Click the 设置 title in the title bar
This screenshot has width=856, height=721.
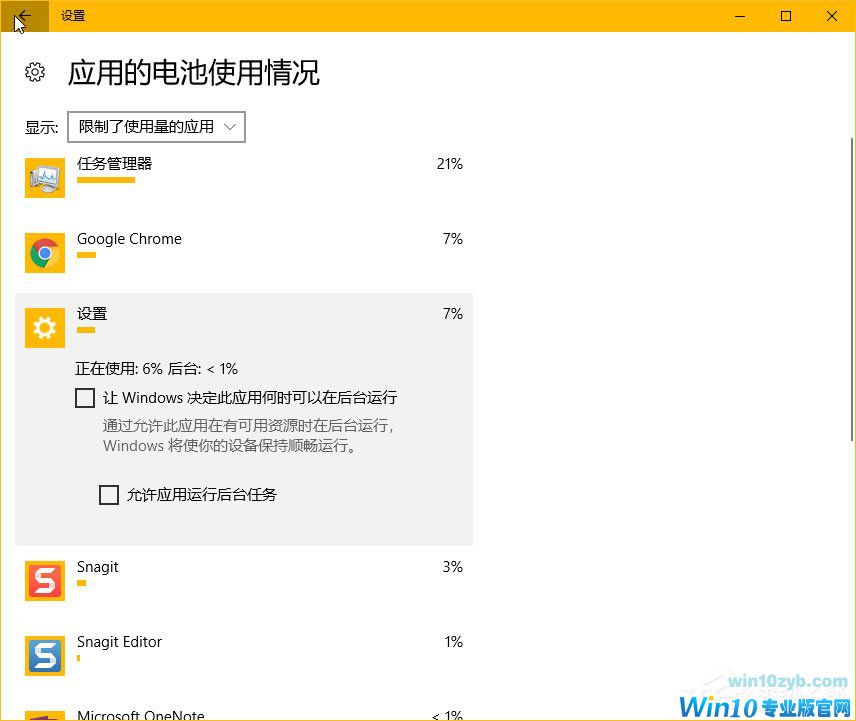[x=72, y=16]
